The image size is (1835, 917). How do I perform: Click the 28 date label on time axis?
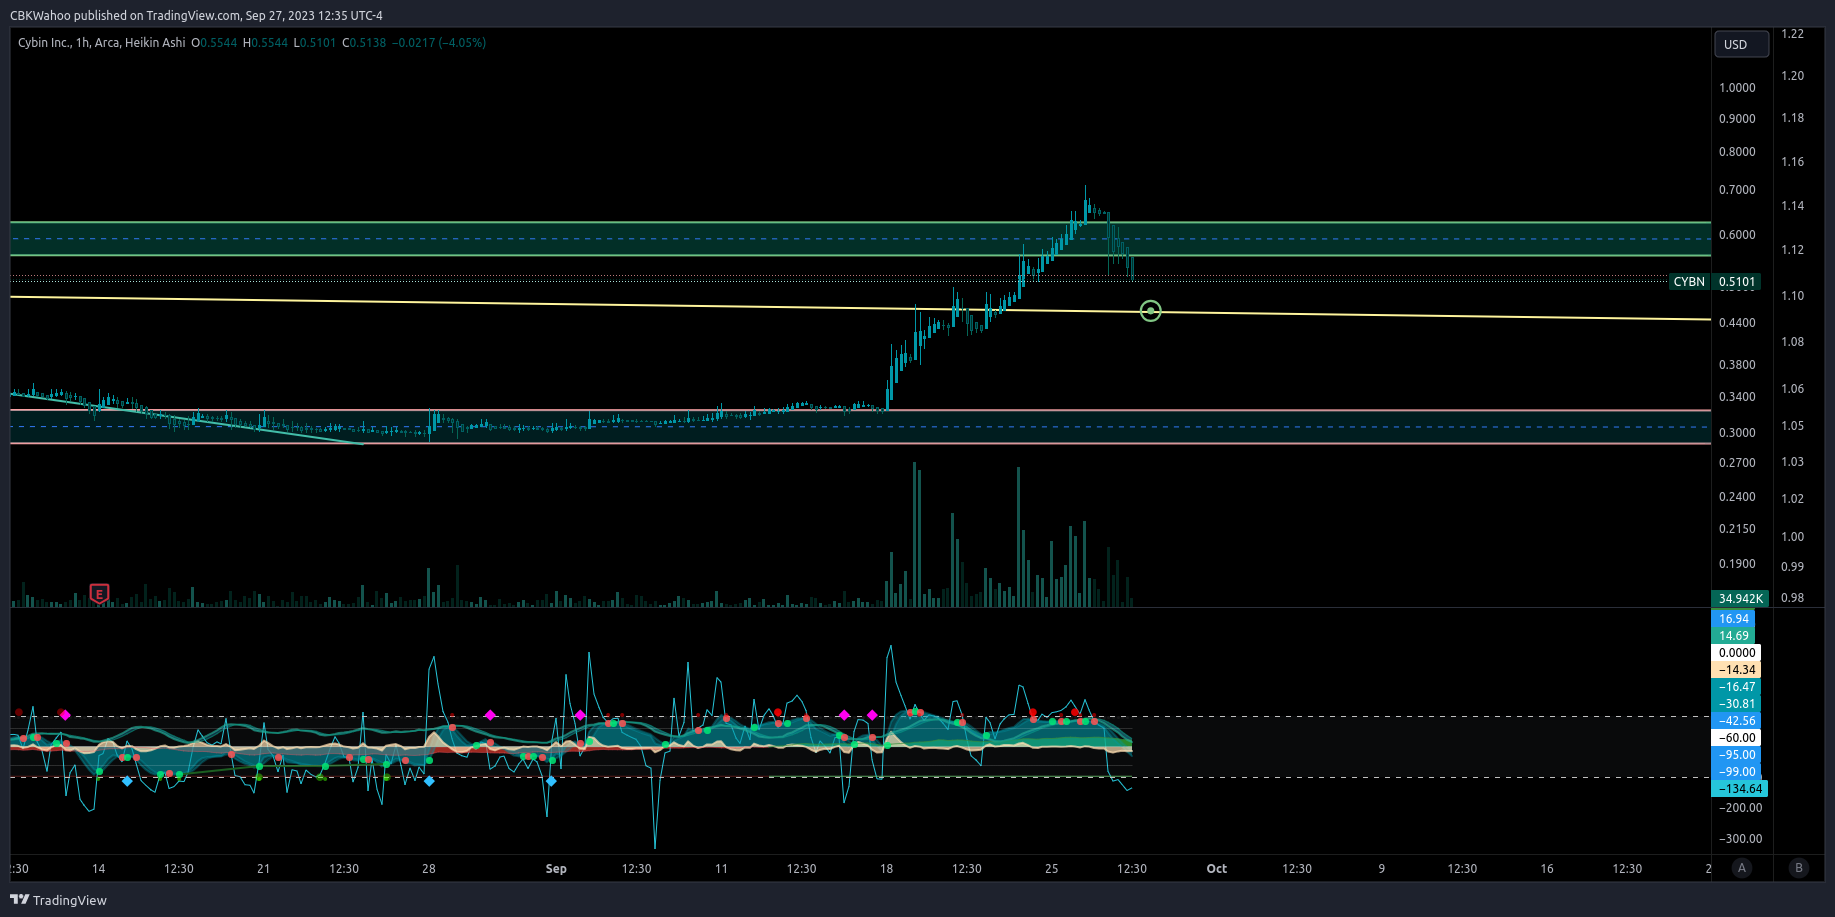click(428, 869)
